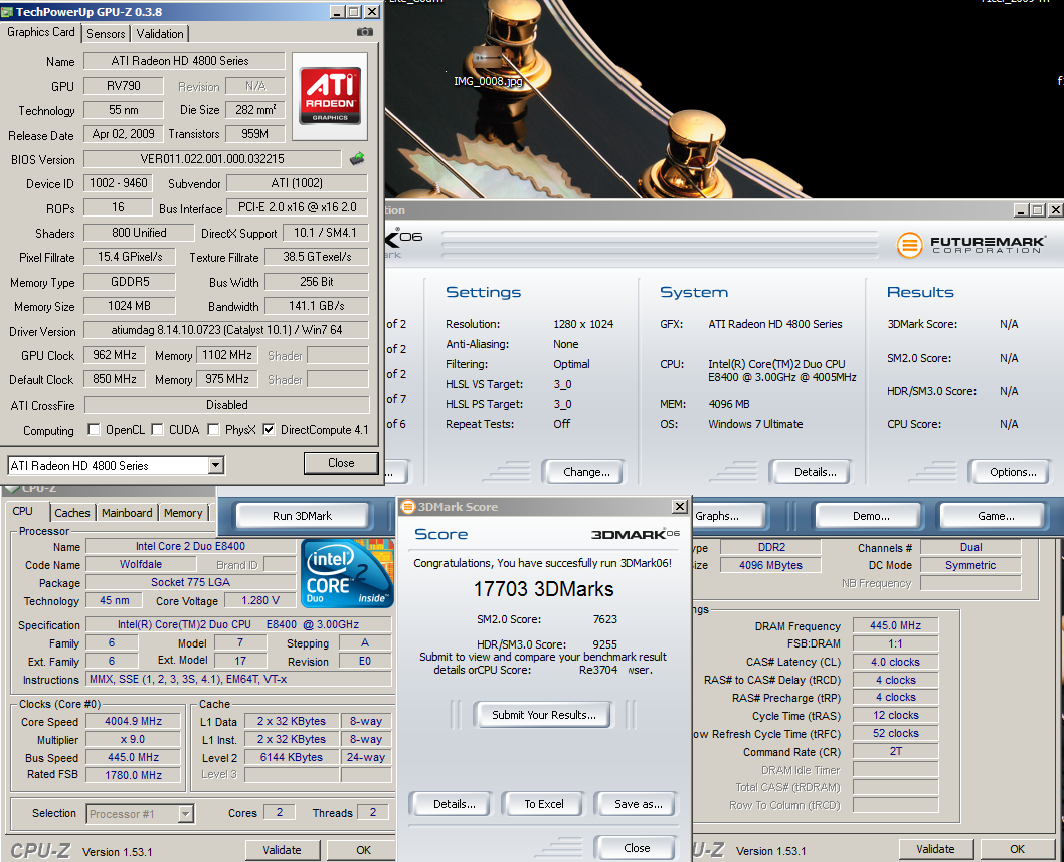Select the CPU tab in CPU-Z

[x=22, y=512]
